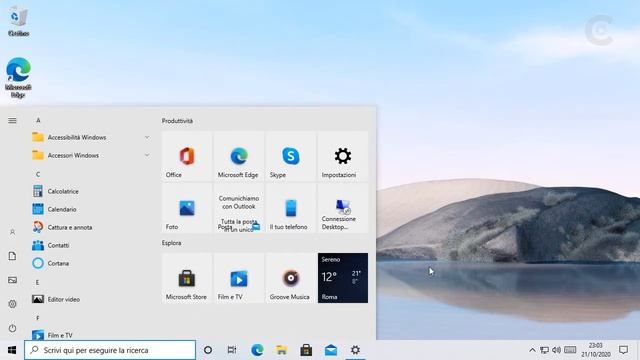640x360 pixels.
Task: Open the Groove Musica tile
Action: (291, 278)
